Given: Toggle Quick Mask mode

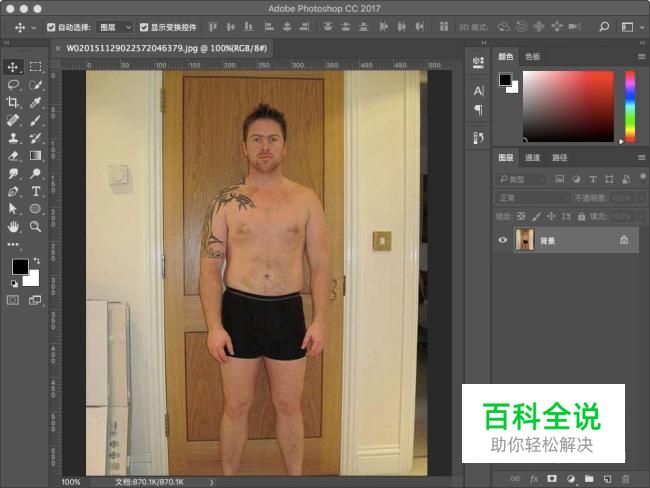Looking at the screenshot, I should pos(13,300).
